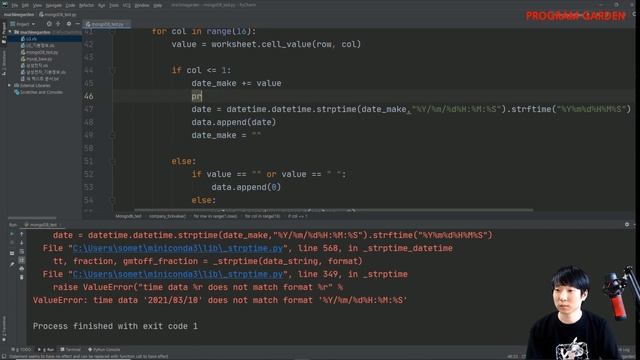Expand the External Libraries node

coord(9,85)
